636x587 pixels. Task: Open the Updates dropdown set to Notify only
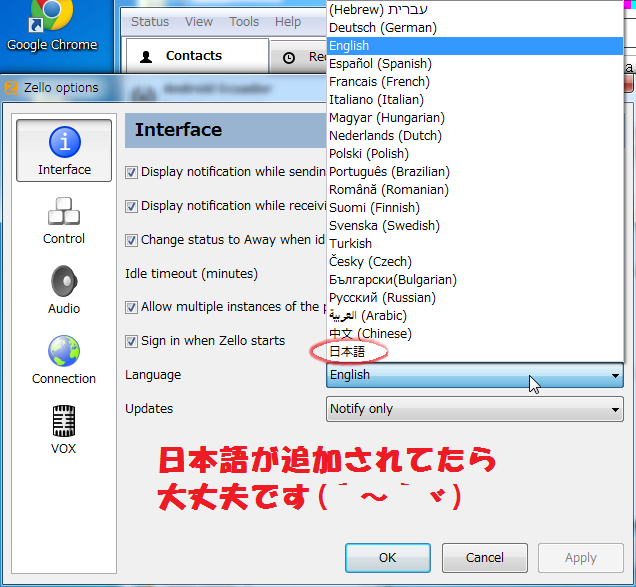(475, 409)
